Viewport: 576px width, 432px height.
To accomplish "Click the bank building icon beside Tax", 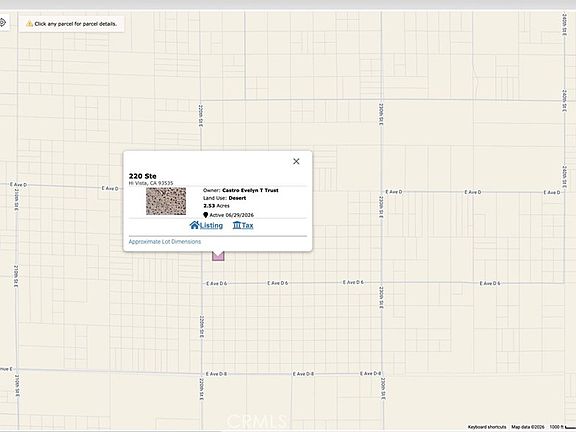I will click(x=237, y=225).
